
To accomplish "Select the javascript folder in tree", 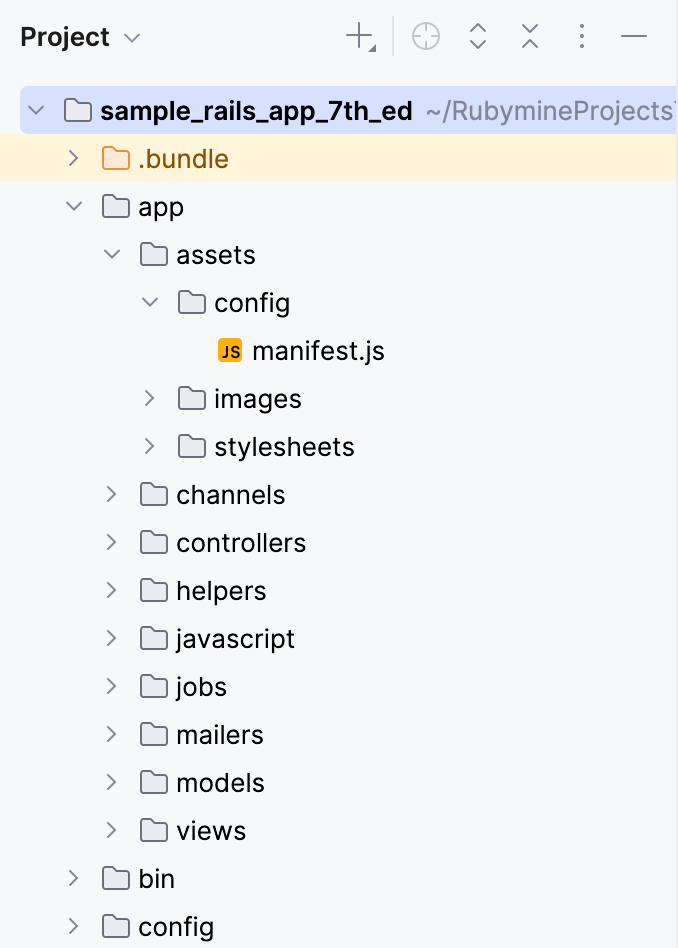I will tap(235, 639).
